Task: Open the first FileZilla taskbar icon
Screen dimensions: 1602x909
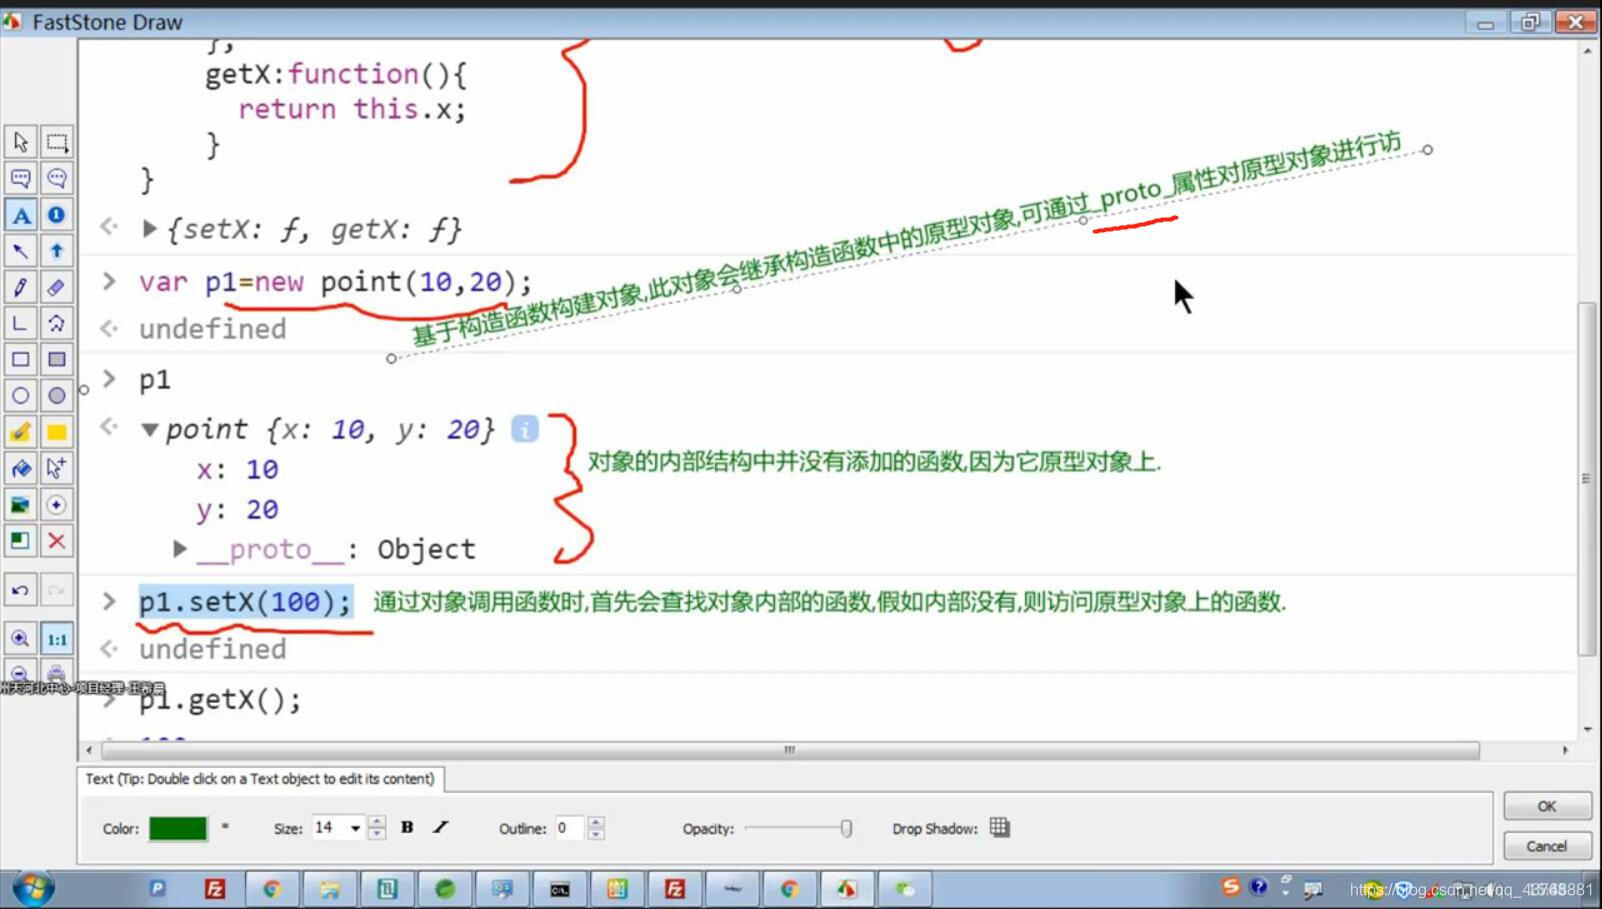Action: click(214, 889)
